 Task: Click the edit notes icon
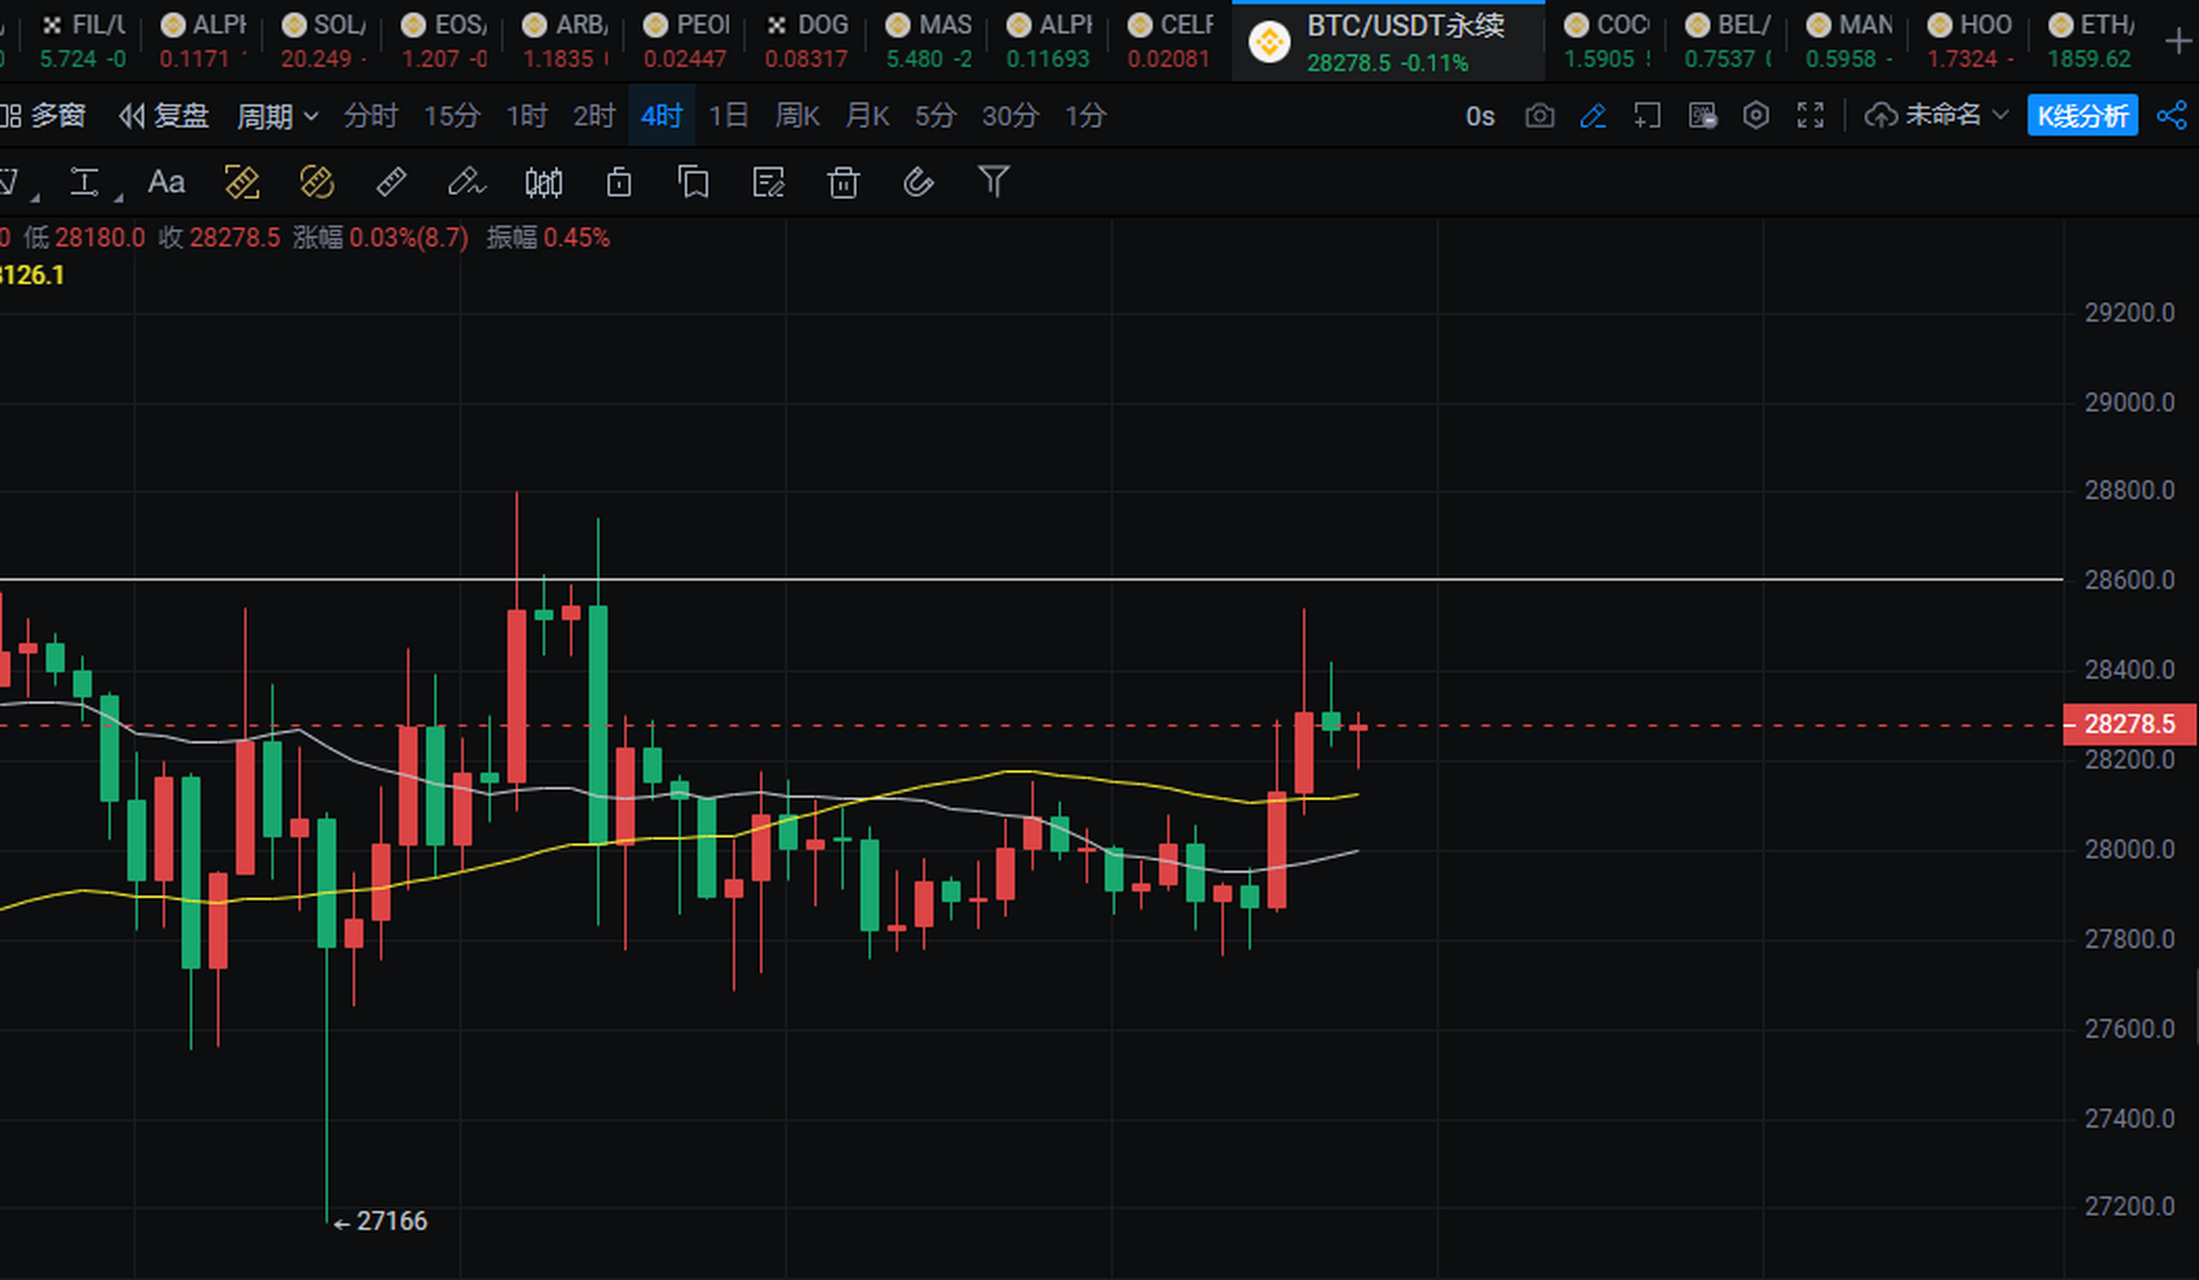[x=768, y=183]
